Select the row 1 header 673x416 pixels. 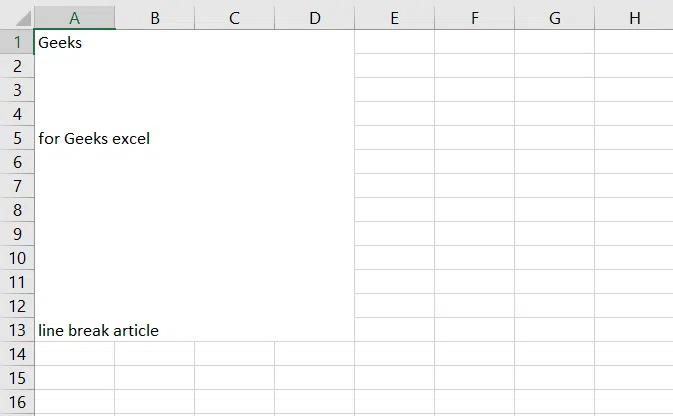[x=16, y=42]
